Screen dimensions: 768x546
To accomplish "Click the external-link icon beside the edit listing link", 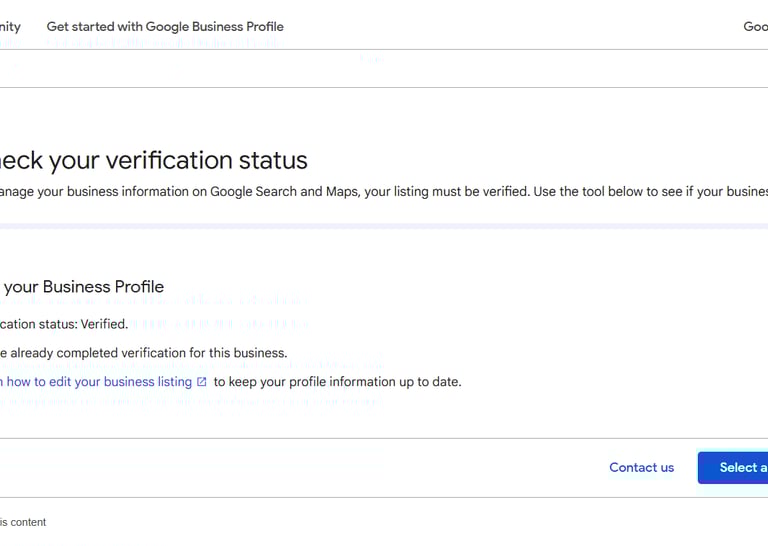I will point(202,382).
